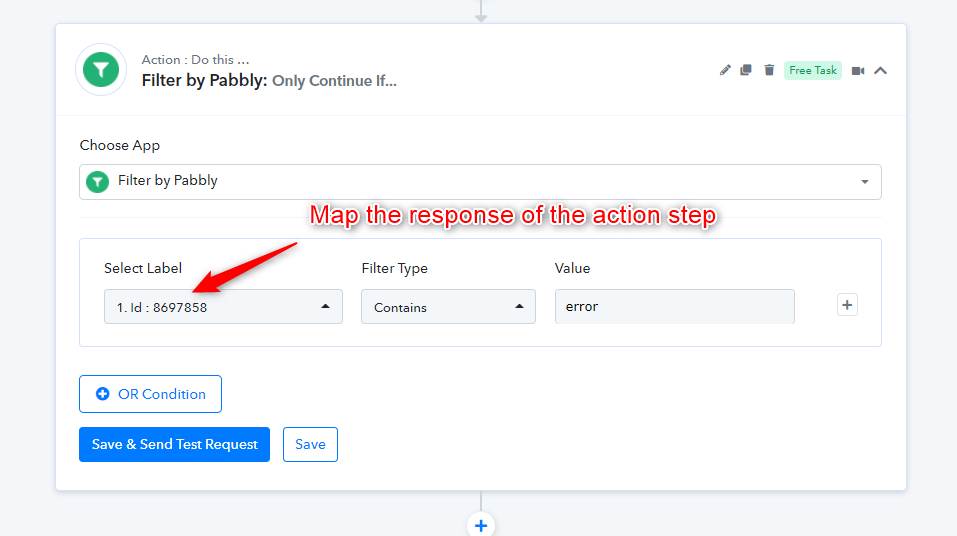Click the Filter by Pabbly text in app selector
This screenshot has width=957, height=536.
[168, 181]
